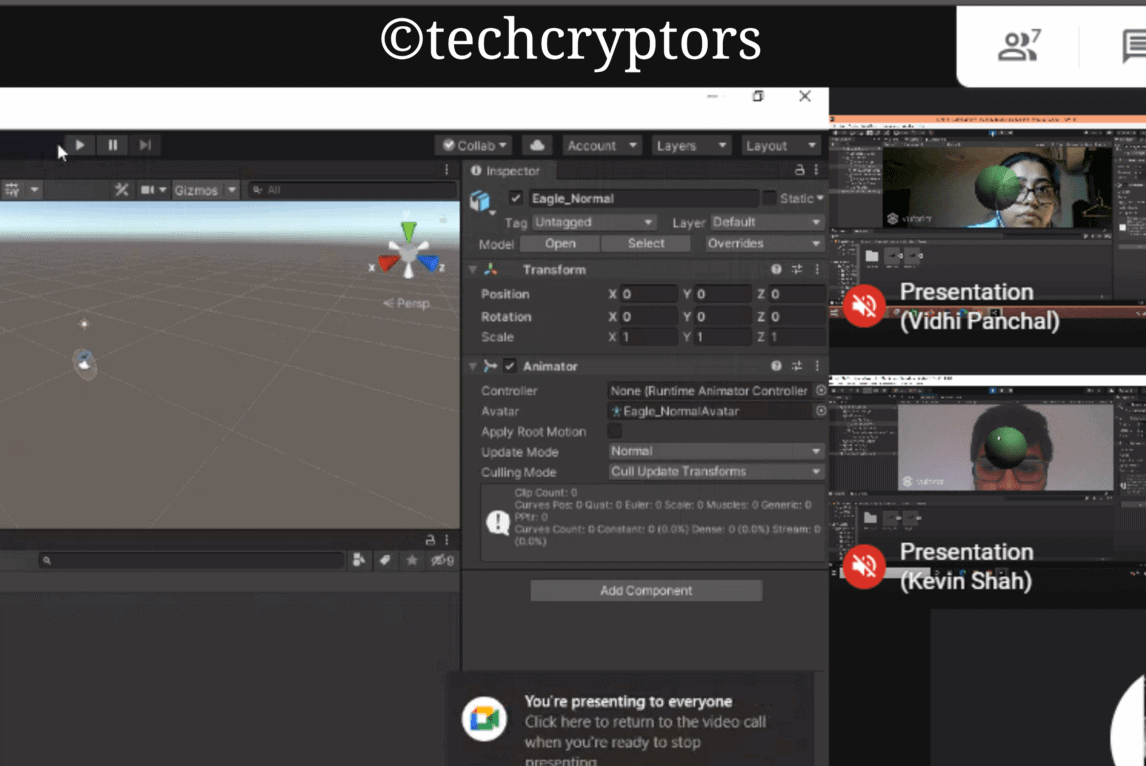Screen dimensions: 1146x766
Task: Open scene tools settings icon
Action: pyautogui.click(x=121, y=190)
